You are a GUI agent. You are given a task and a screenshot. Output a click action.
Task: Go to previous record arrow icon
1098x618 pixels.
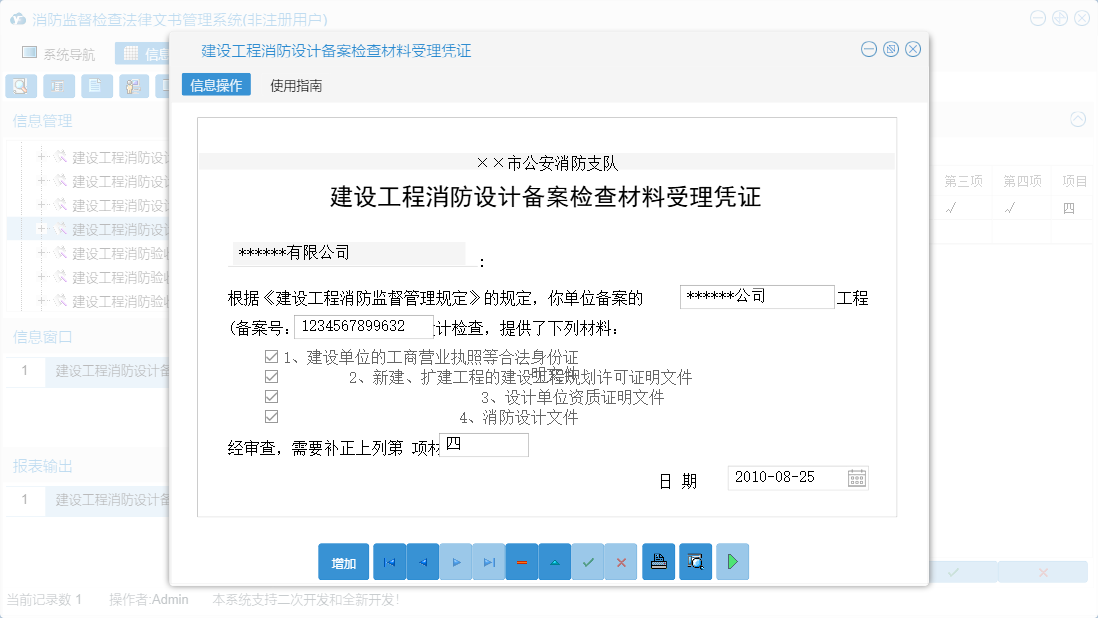(422, 561)
